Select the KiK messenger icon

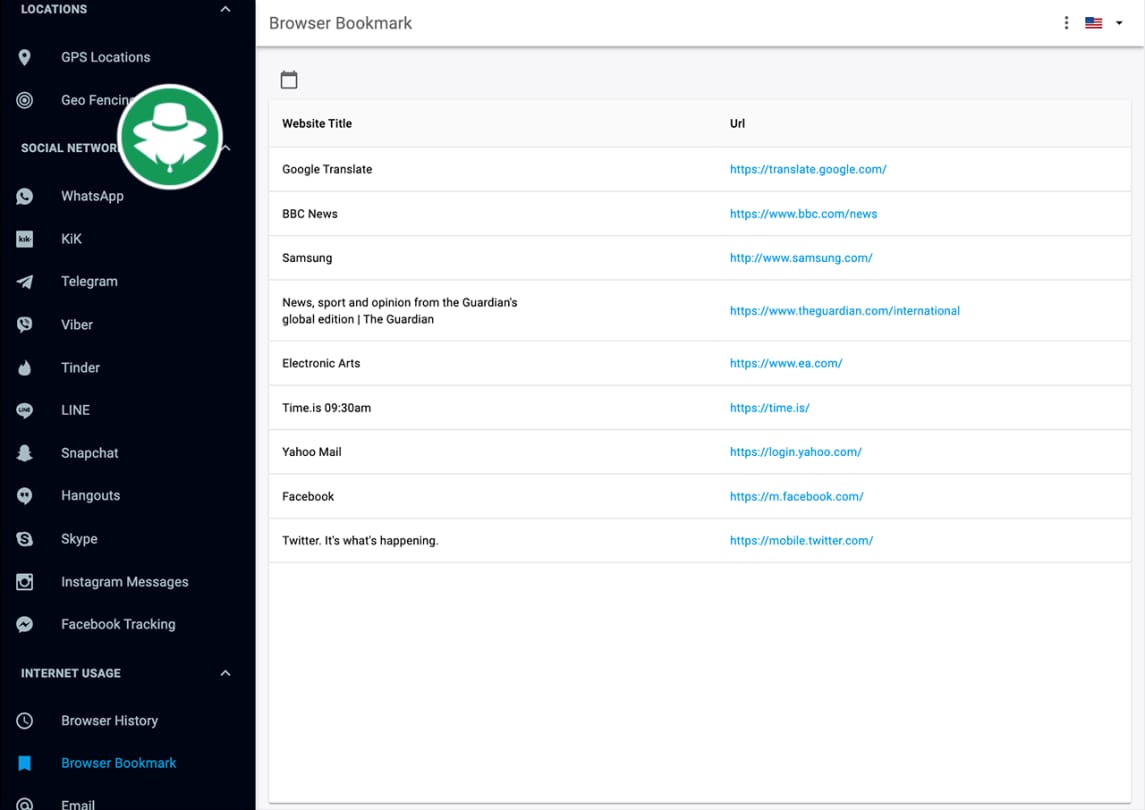(24, 238)
